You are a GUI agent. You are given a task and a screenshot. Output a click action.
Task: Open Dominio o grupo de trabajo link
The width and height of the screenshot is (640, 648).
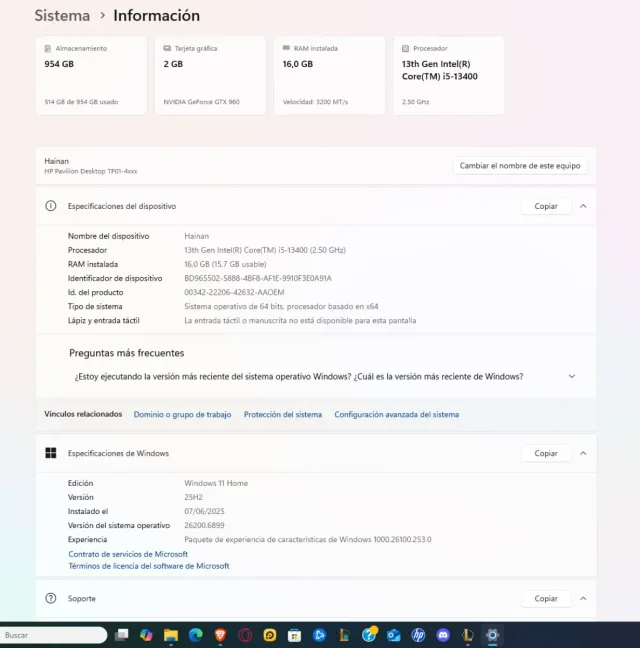point(182,414)
